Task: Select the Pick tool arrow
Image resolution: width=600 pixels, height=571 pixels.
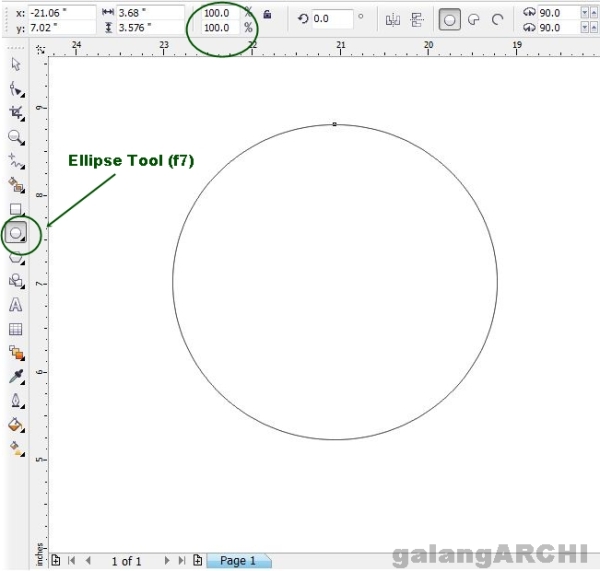Action: tap(16, 64)
